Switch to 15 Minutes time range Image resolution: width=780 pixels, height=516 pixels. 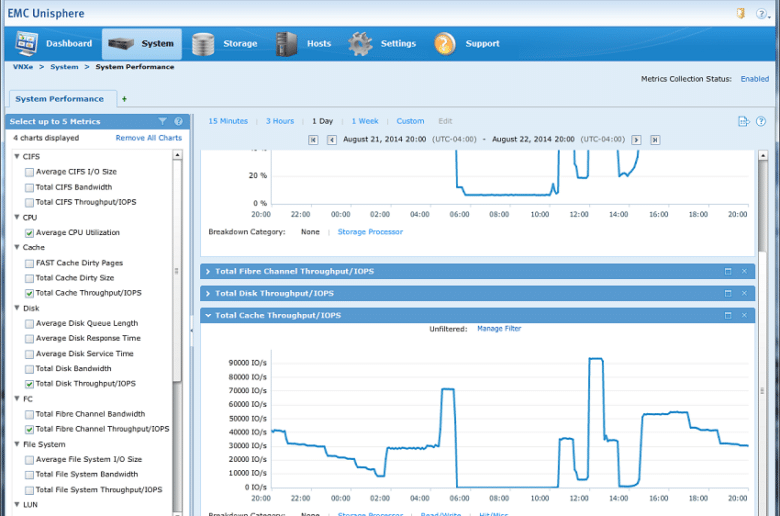(228, 121)
